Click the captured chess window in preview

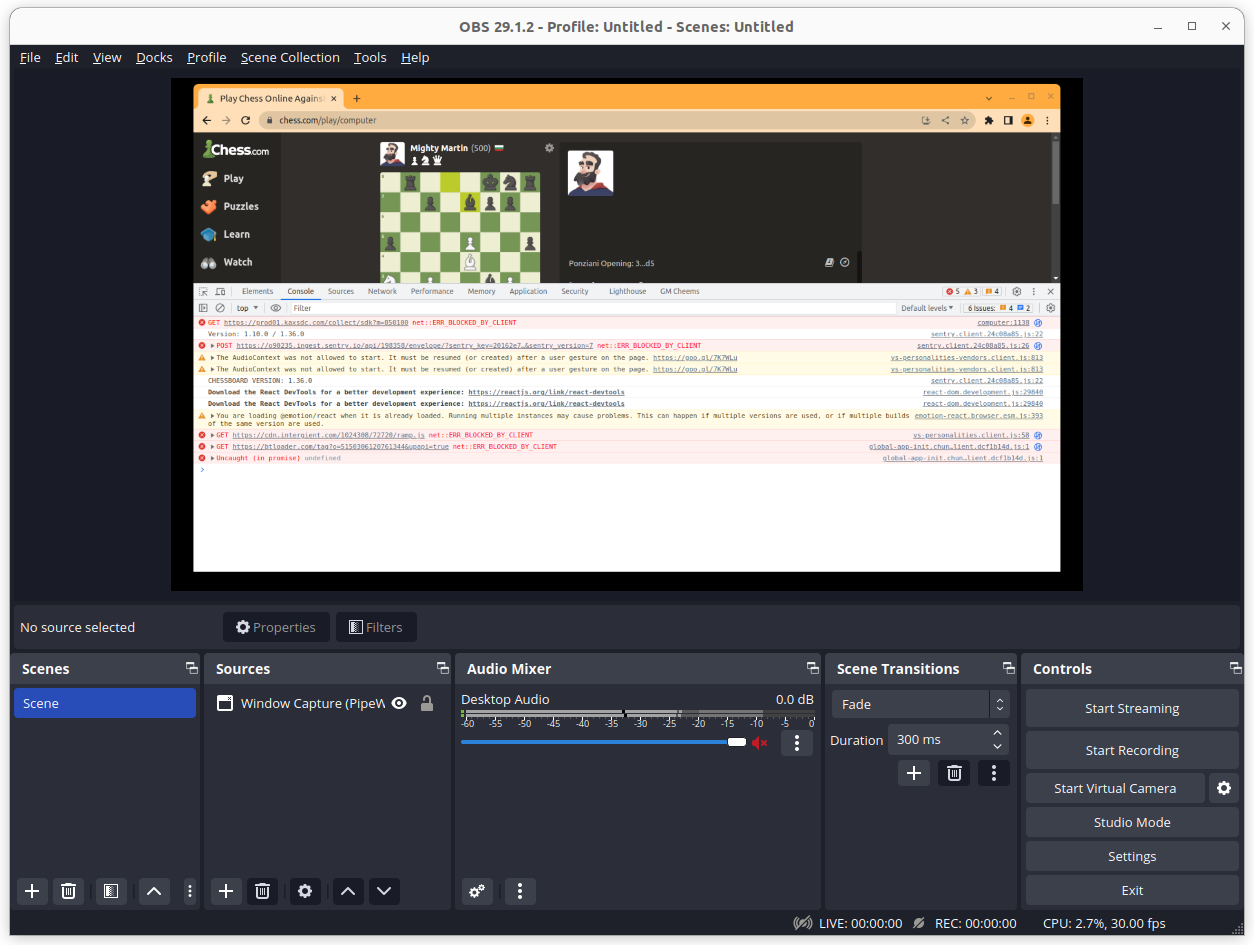[x=627, y=328]
